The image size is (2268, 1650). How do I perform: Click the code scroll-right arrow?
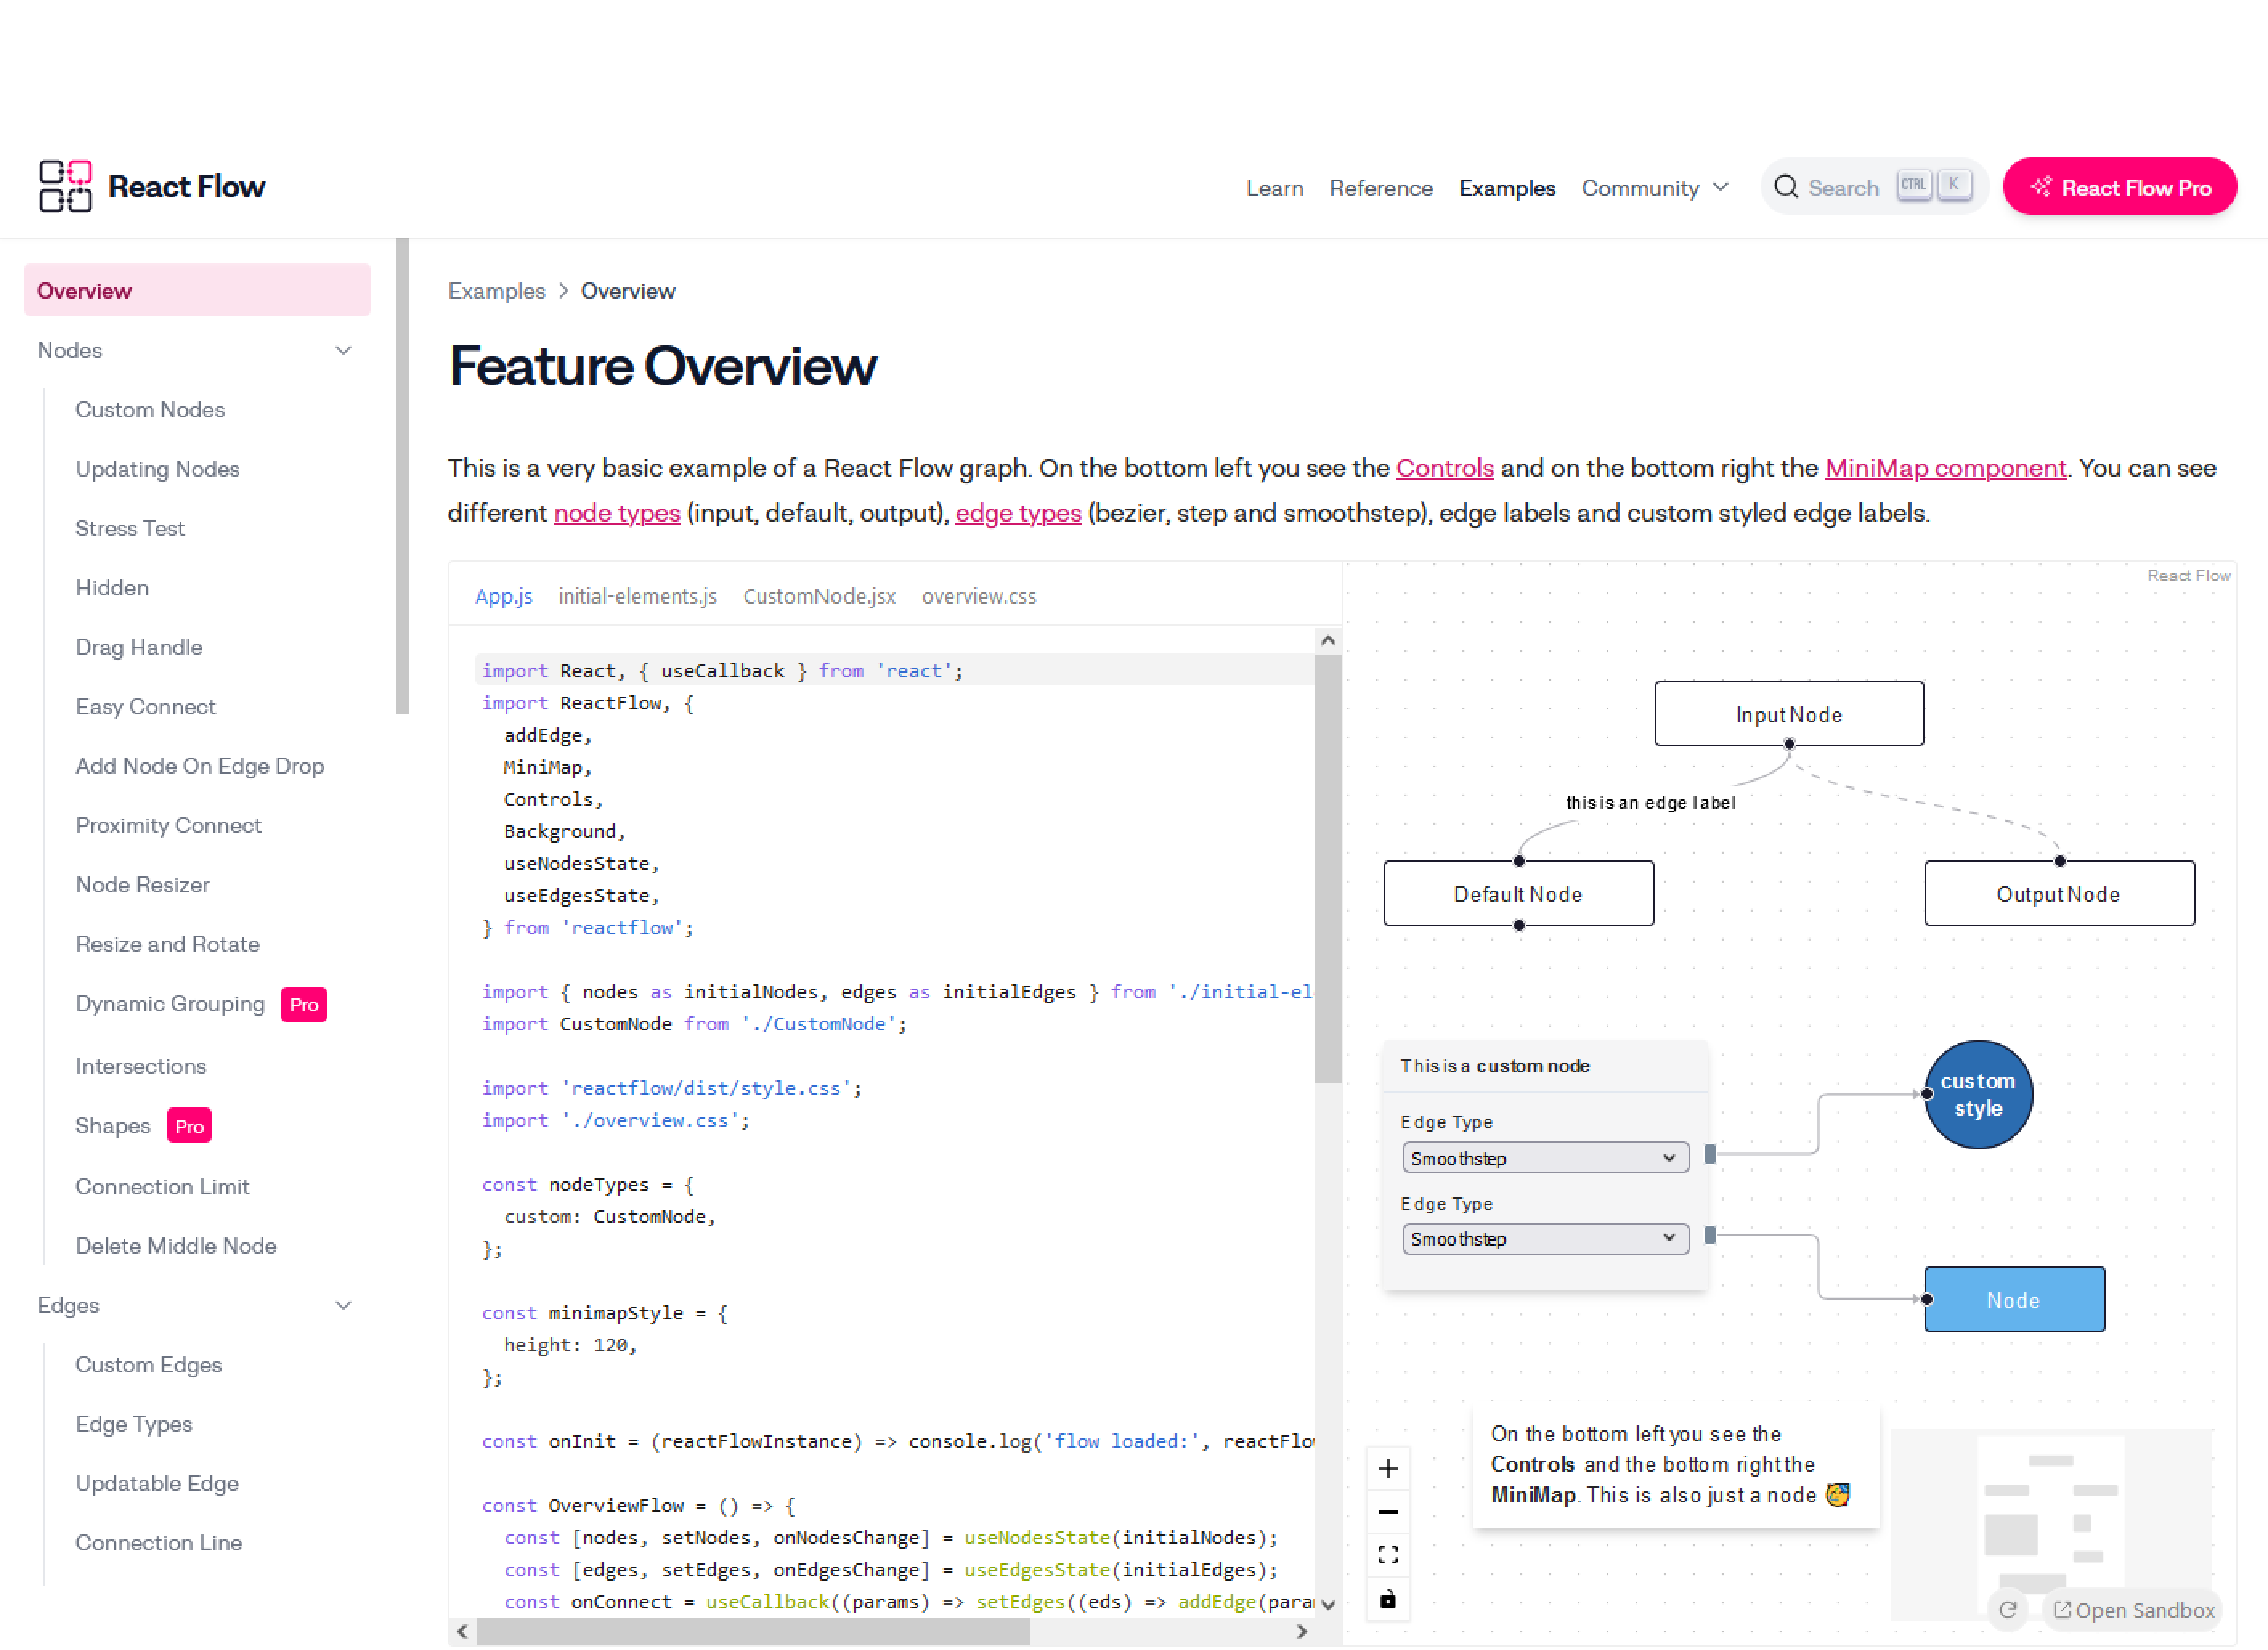coord(1301,1631)
